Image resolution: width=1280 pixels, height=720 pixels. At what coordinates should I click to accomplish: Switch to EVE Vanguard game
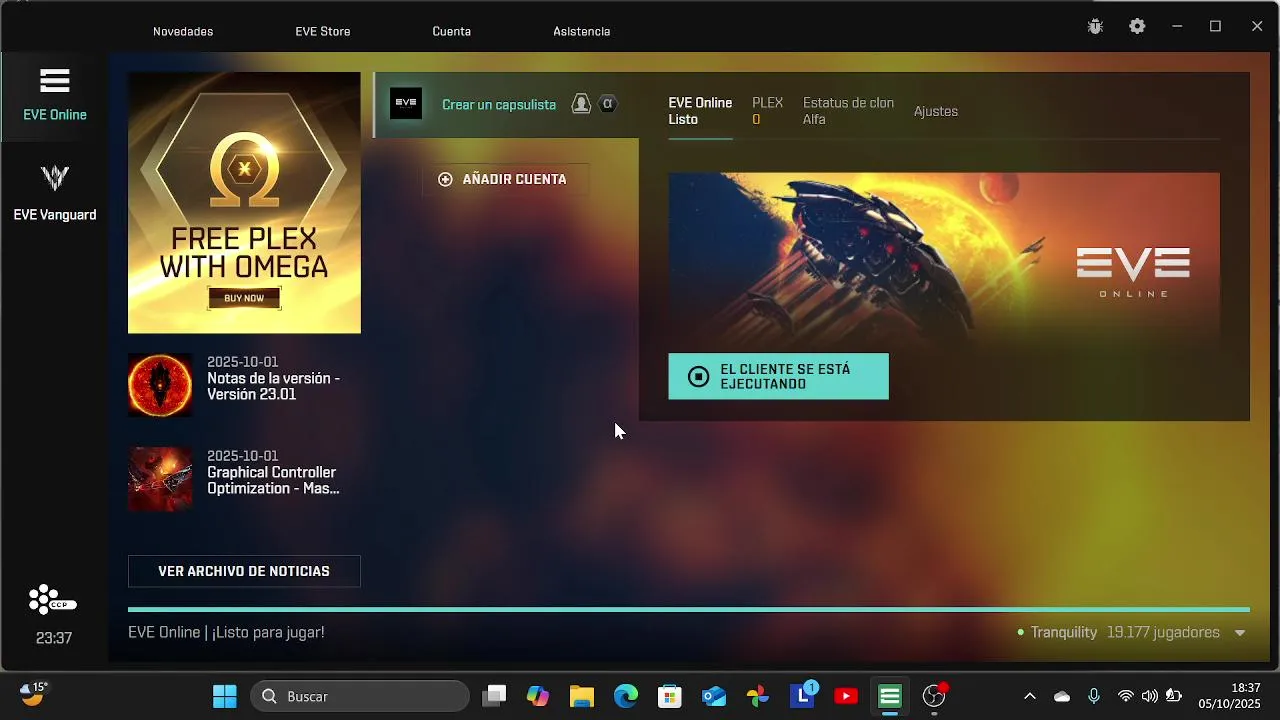pos(55,193)
